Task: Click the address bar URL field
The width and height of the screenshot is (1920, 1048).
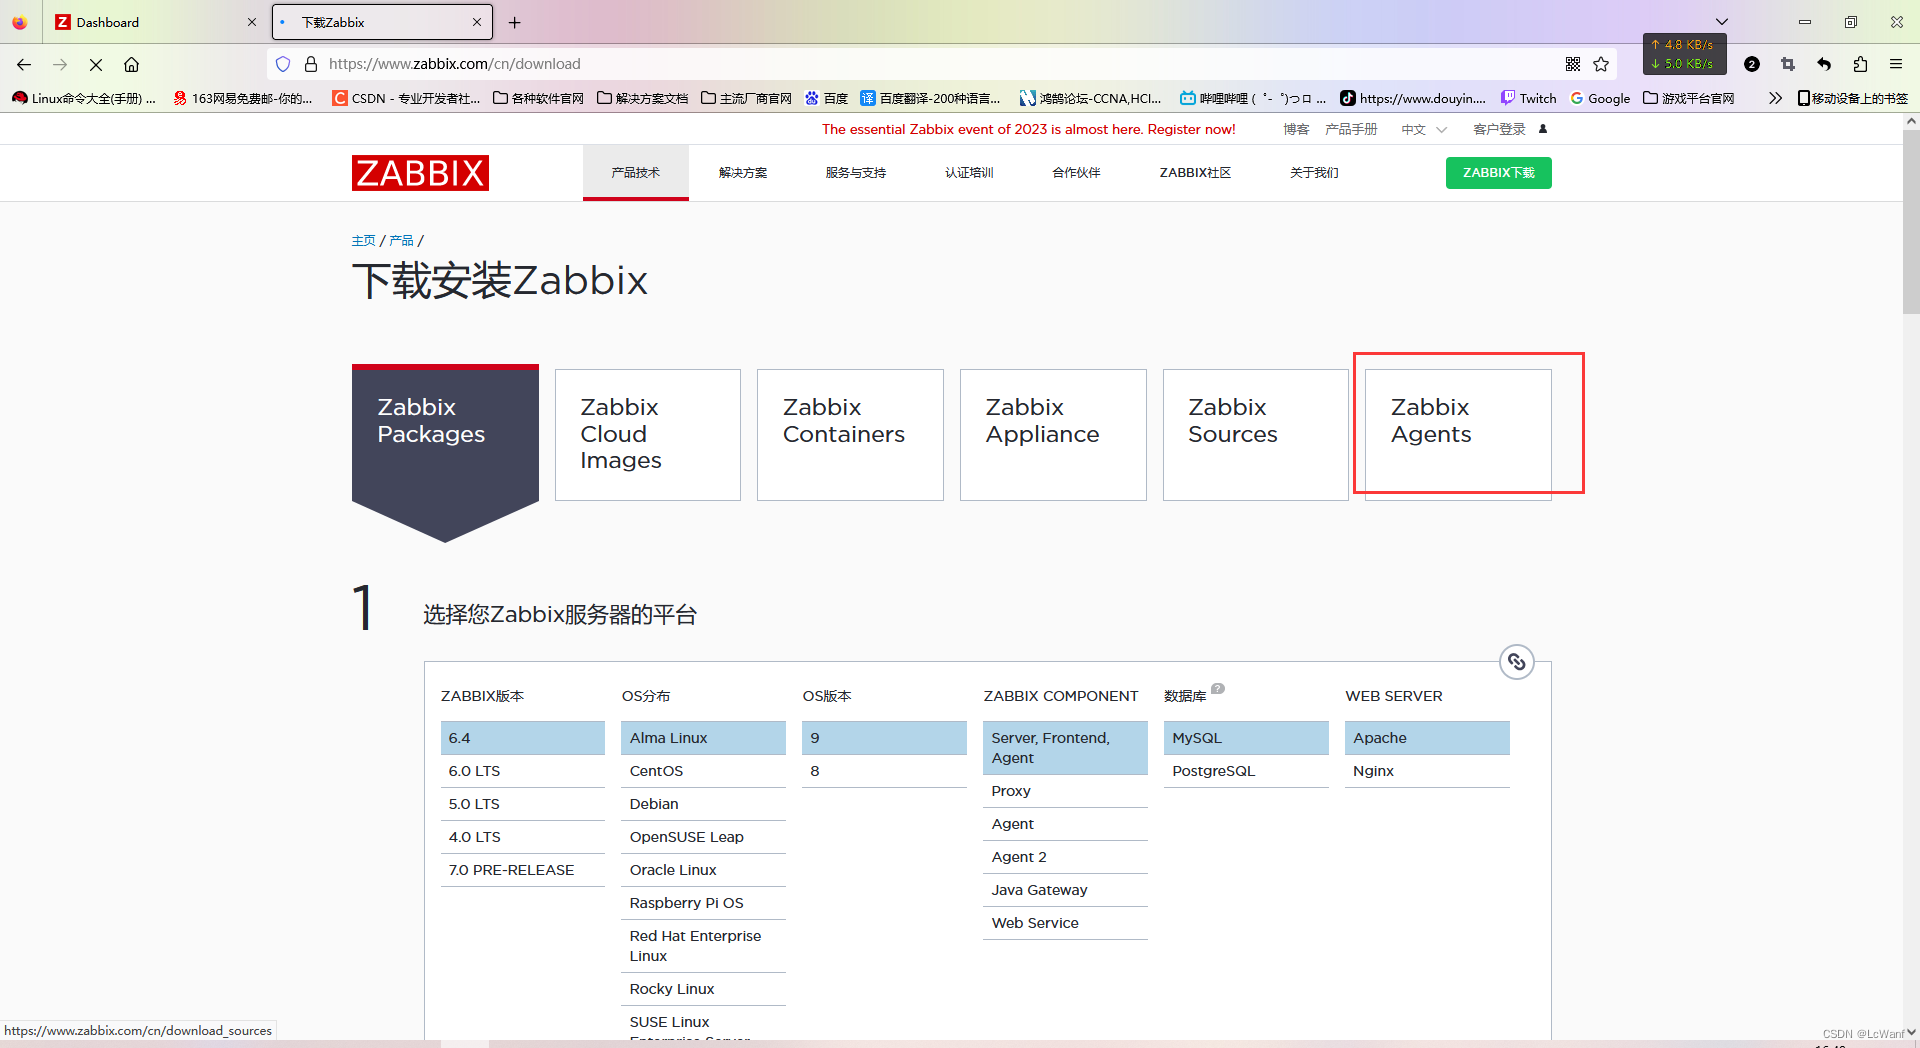Action: (940, 64)
